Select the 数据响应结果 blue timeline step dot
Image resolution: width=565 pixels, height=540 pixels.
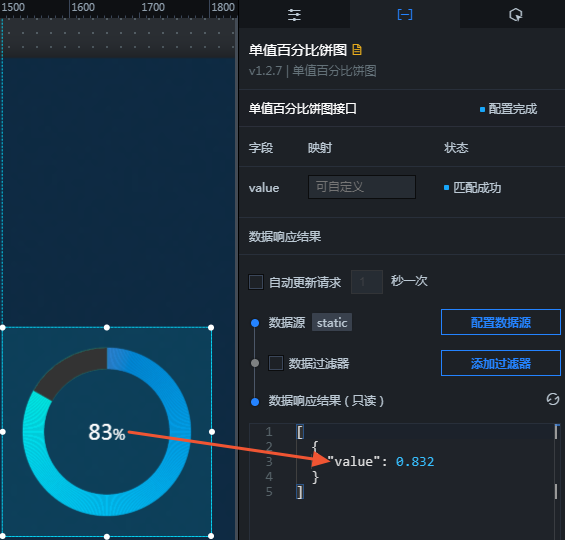(x=255, y=402)
